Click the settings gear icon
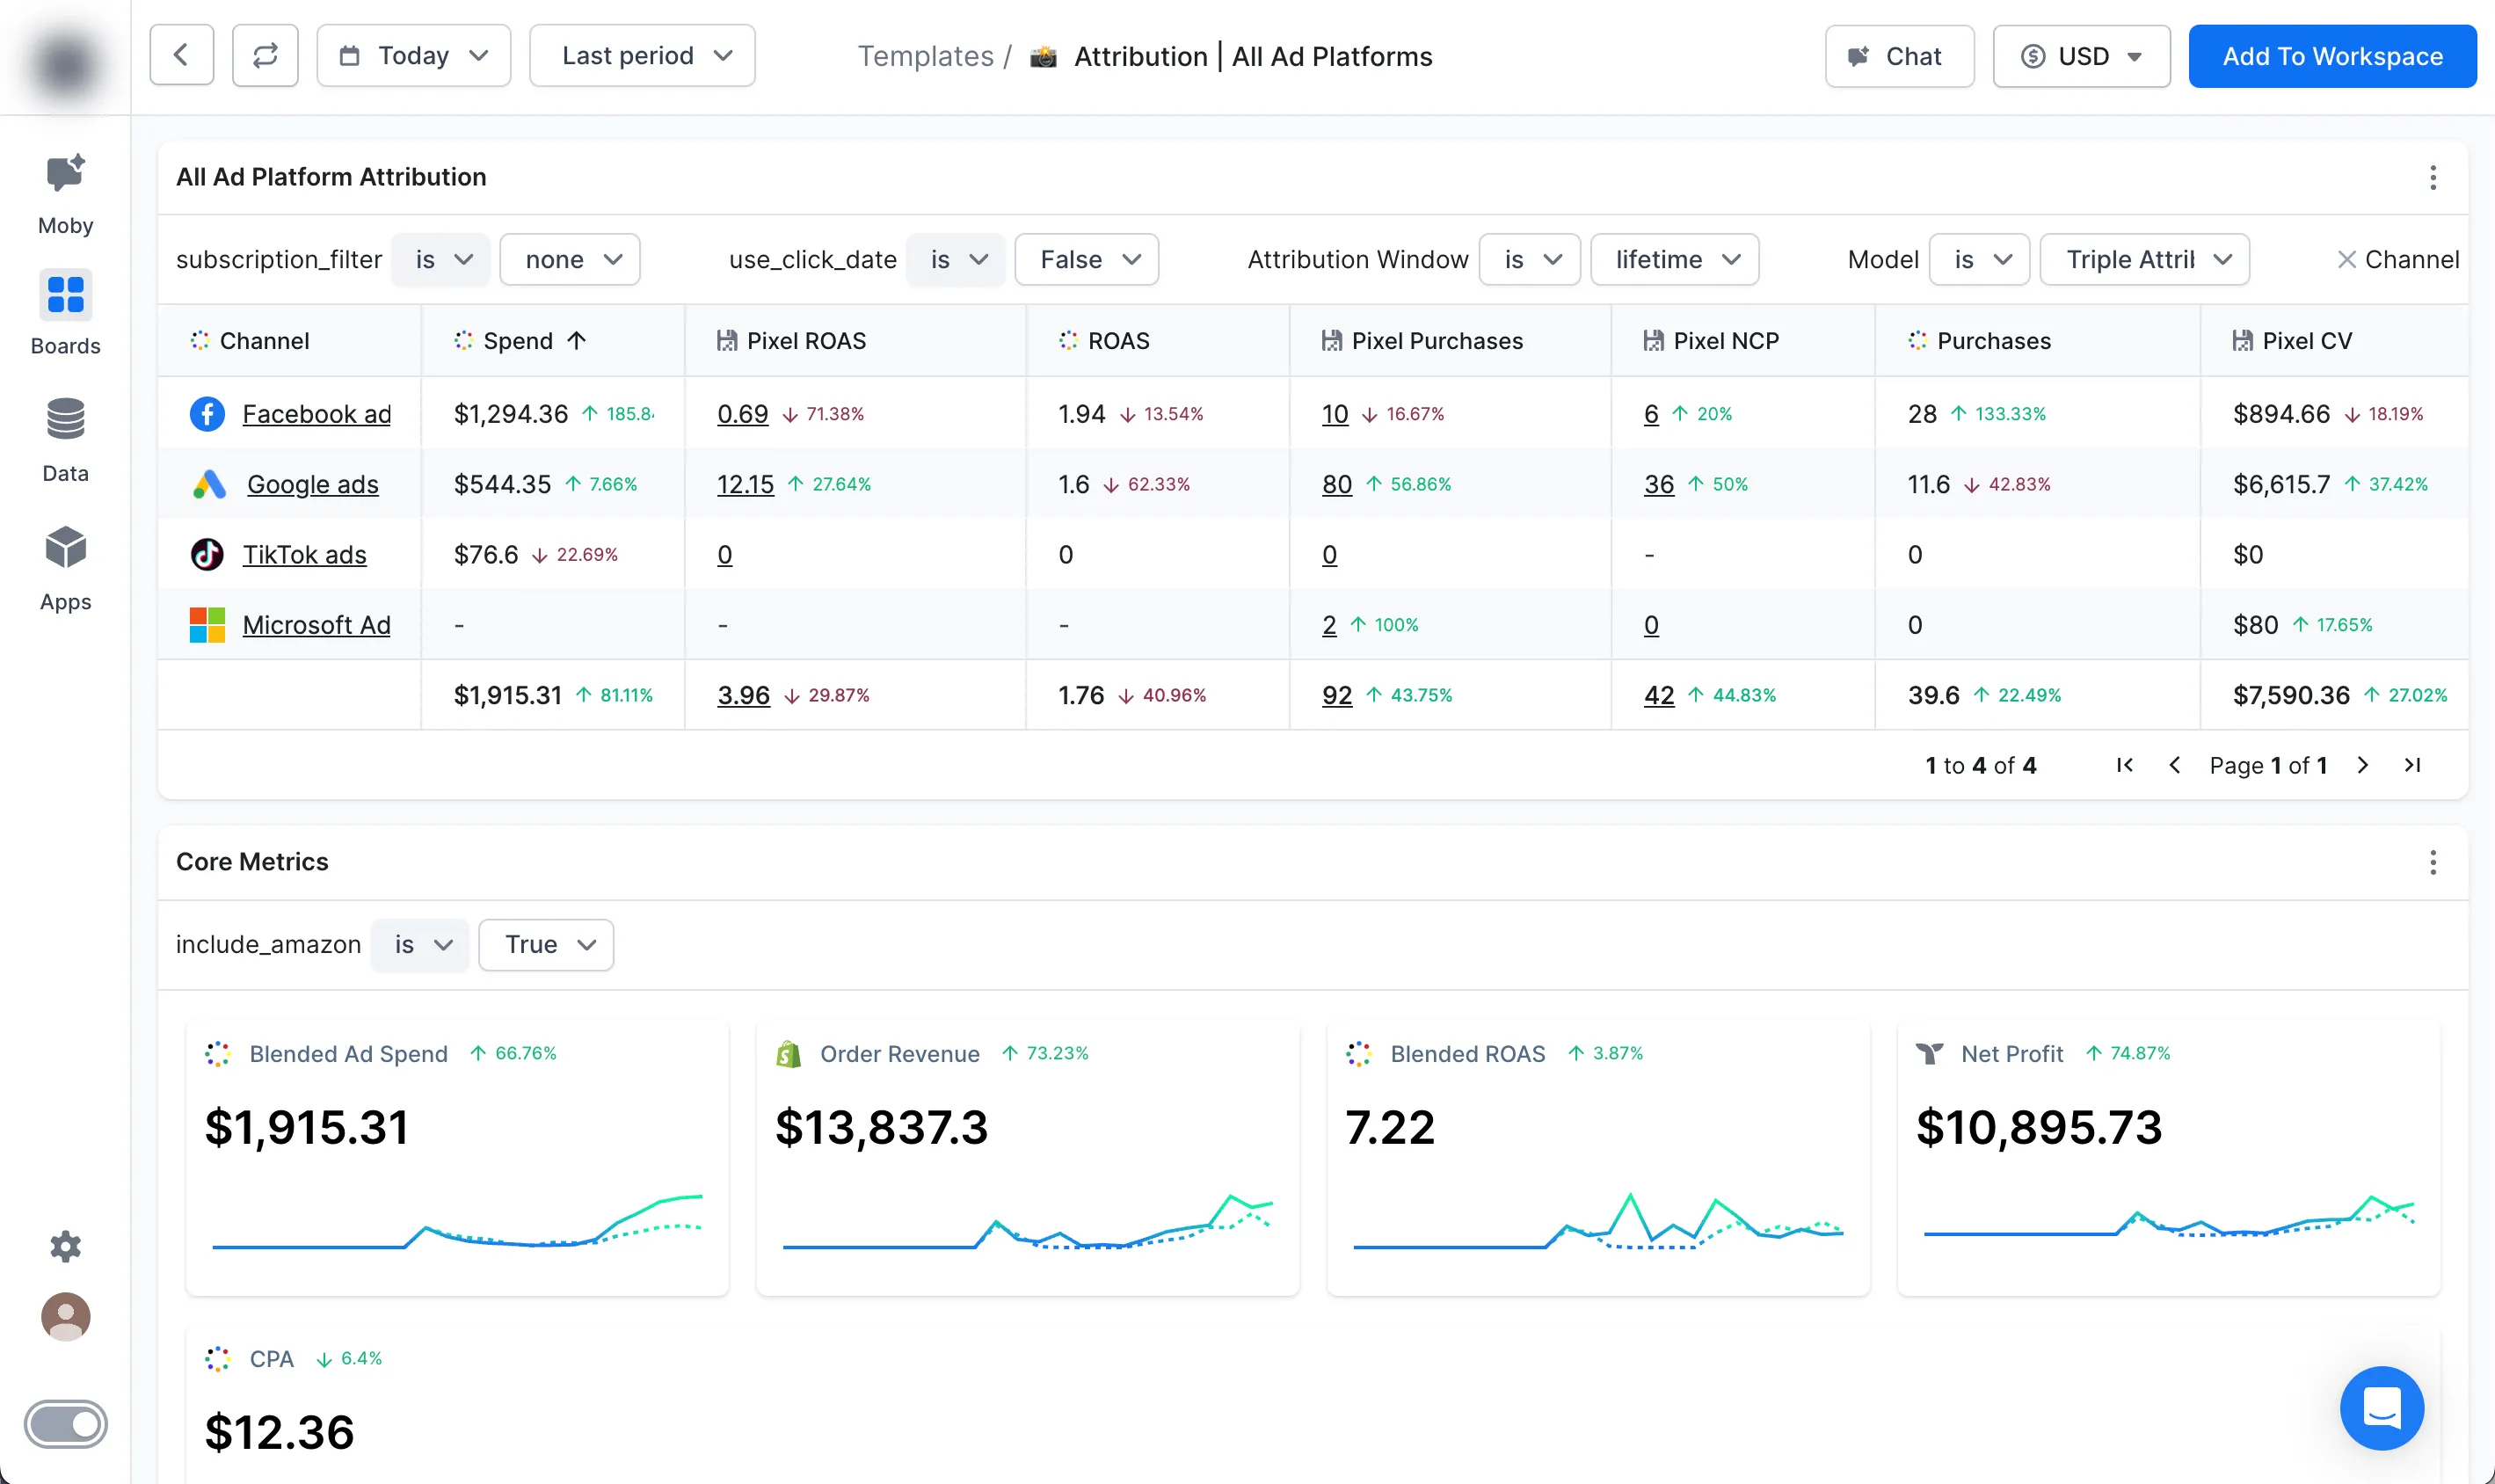 (65, 1246)
